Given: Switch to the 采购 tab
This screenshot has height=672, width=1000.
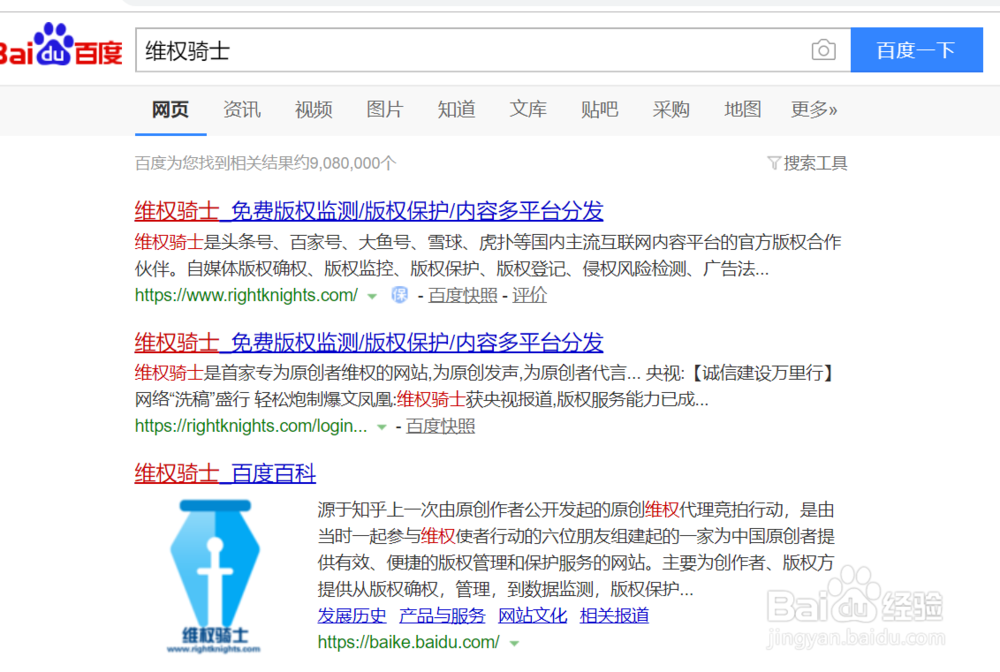Looking at the screenshot, I should [x=670, y=110].
